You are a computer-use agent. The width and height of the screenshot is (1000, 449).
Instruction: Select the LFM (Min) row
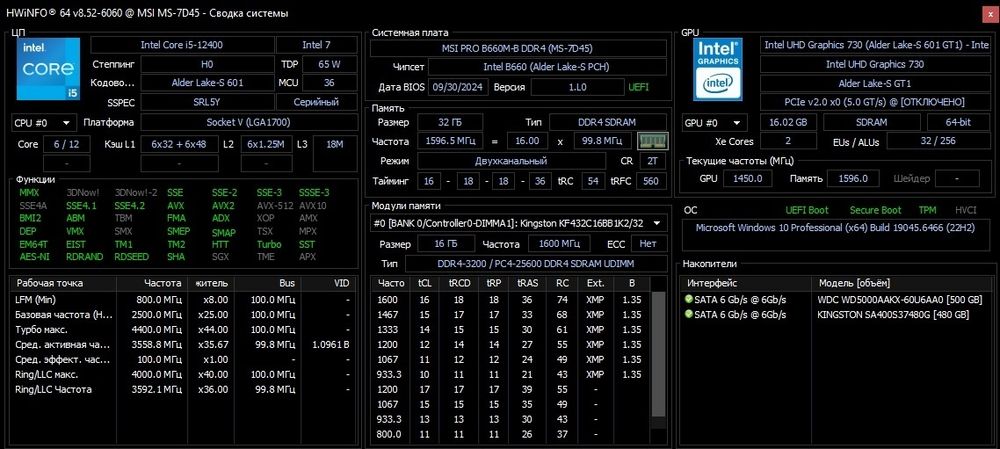tap(183, 299)
